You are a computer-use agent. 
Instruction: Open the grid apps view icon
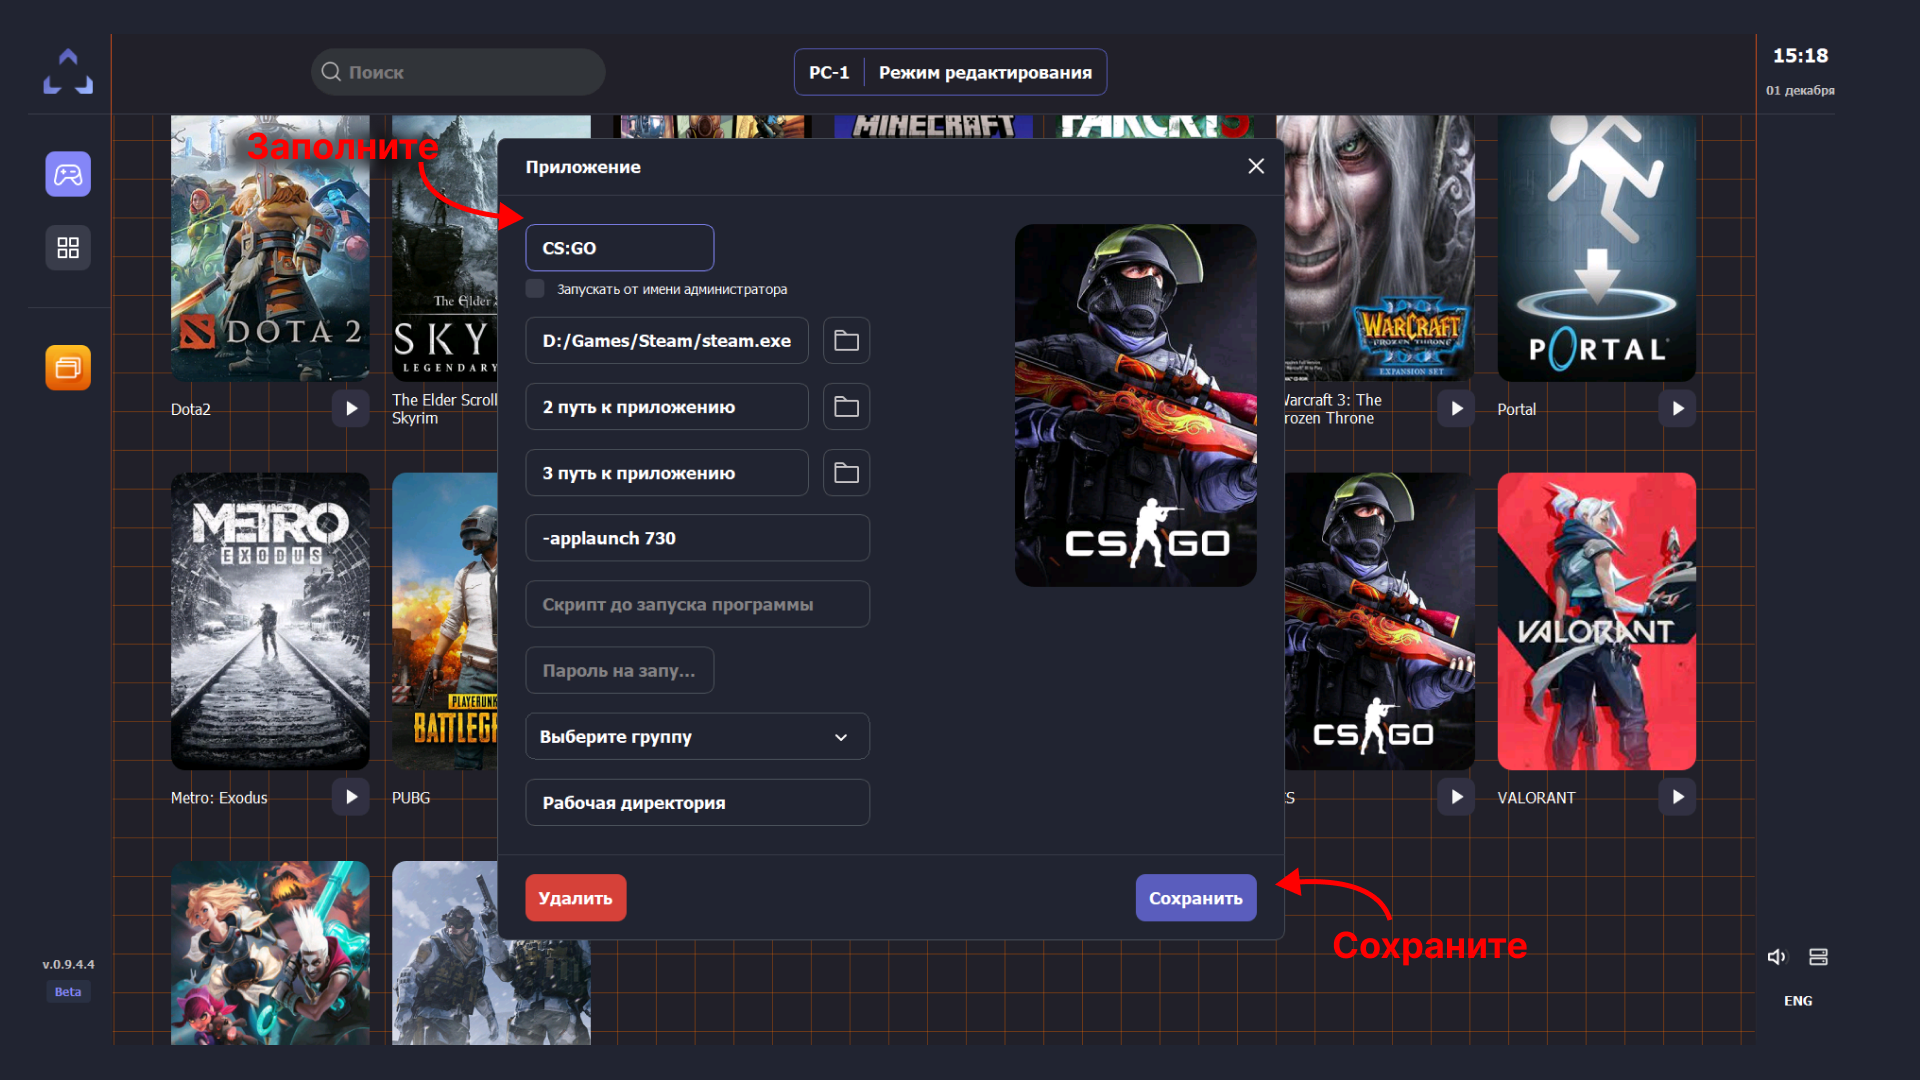click(x=68, y=248)
